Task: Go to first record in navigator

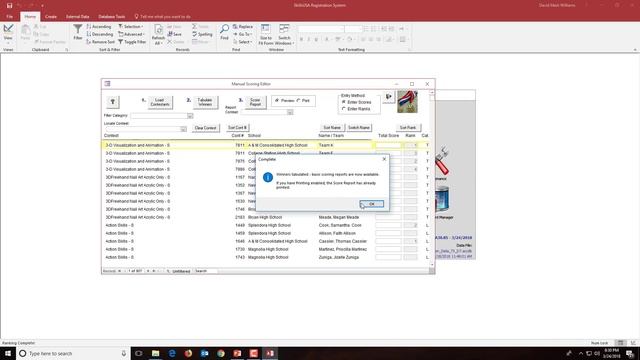Action: pyautogui.click(x=120, y=271)
